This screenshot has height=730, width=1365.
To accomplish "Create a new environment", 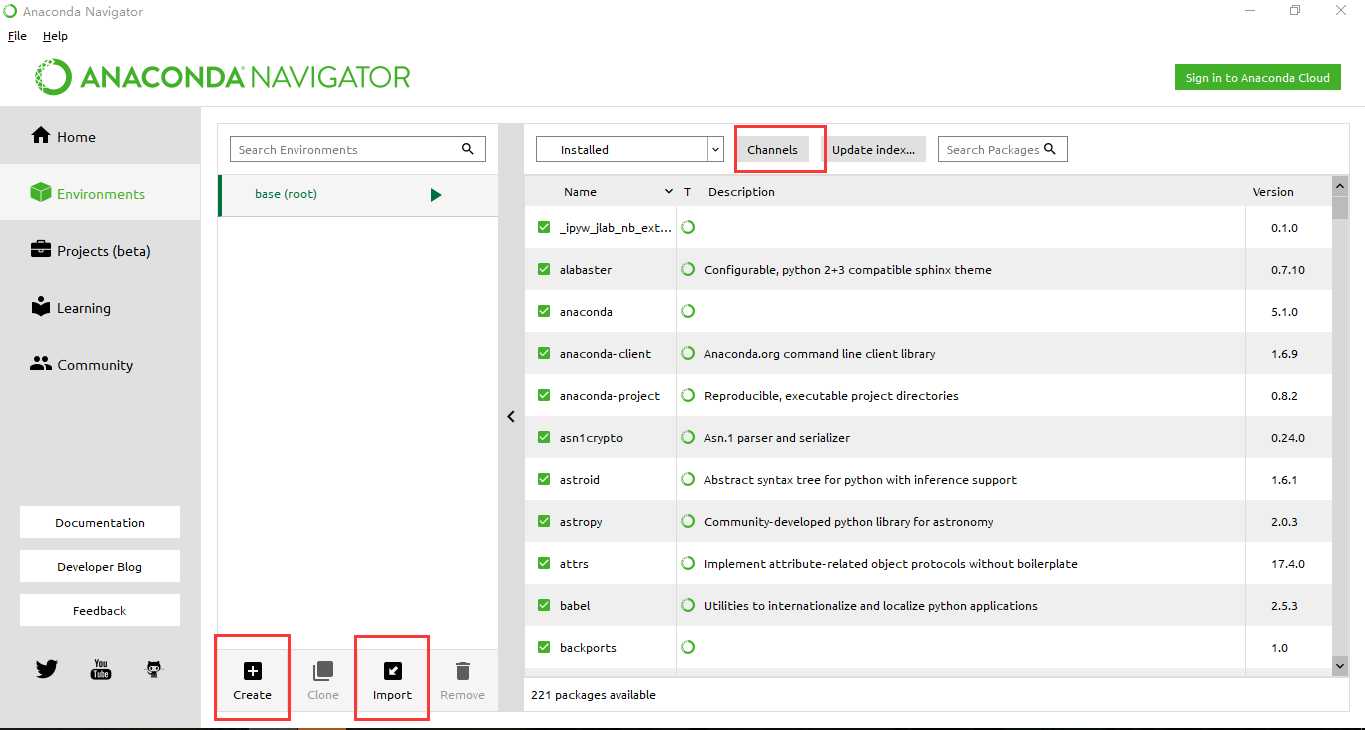I will [x=253, y=681].
